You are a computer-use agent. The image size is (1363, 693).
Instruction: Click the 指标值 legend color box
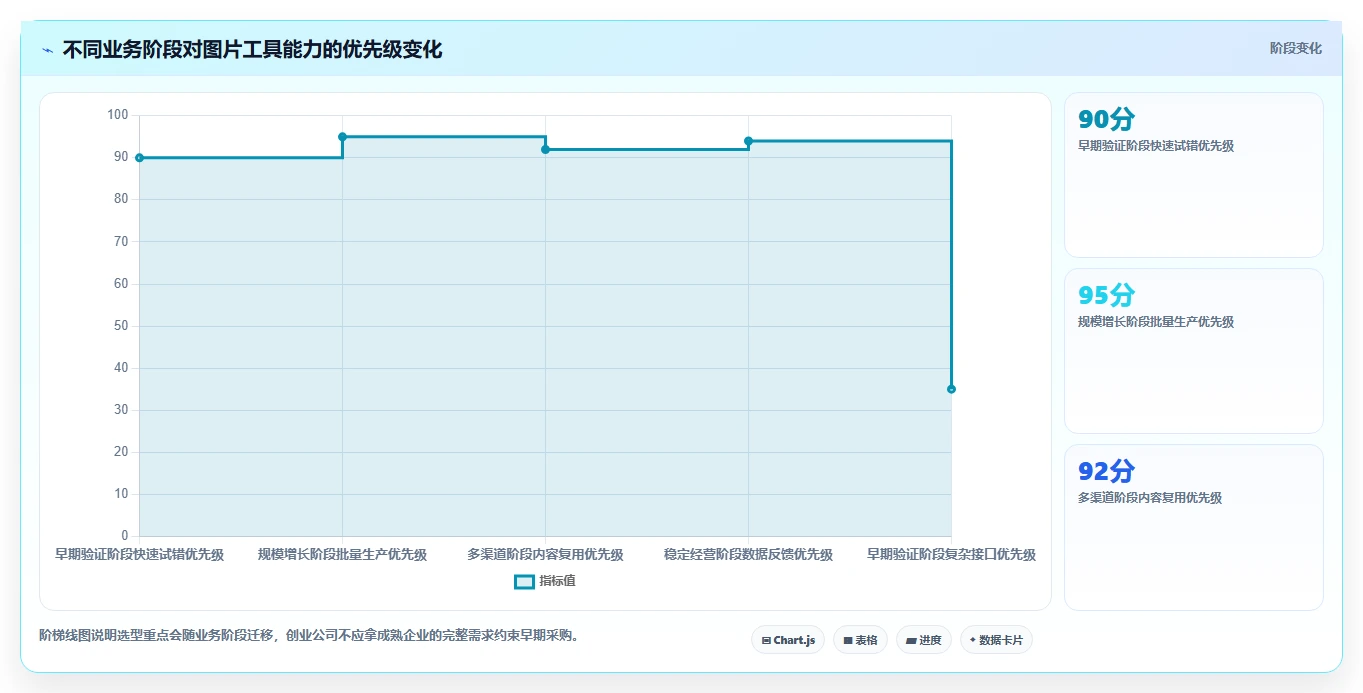pyautogui.click(x=524, y=581)
